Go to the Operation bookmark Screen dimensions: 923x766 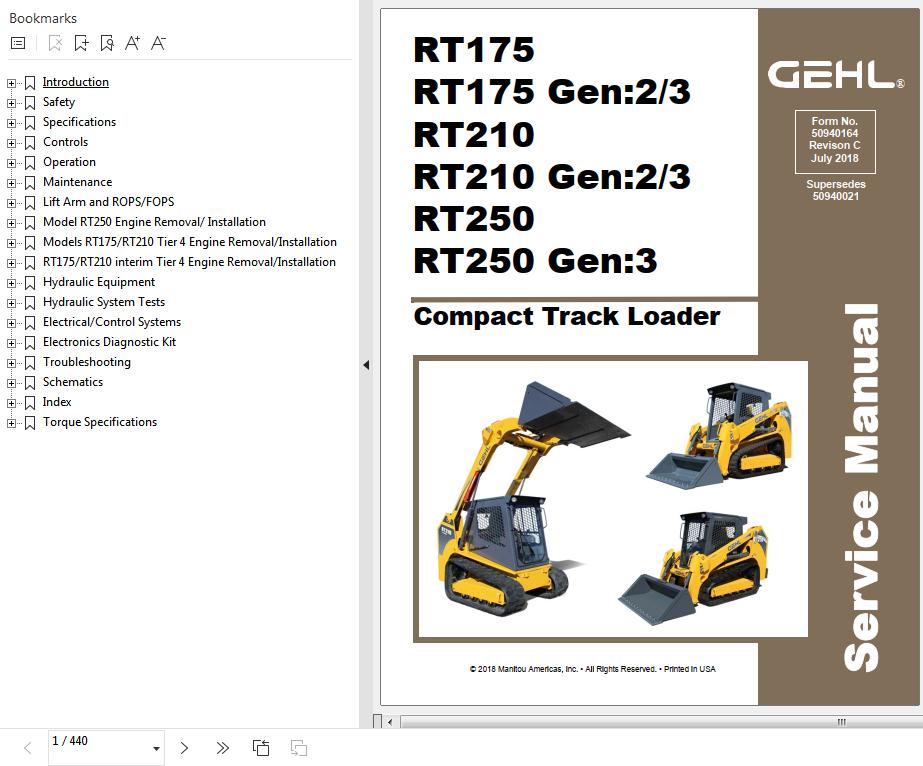click(x=69, y=162)
